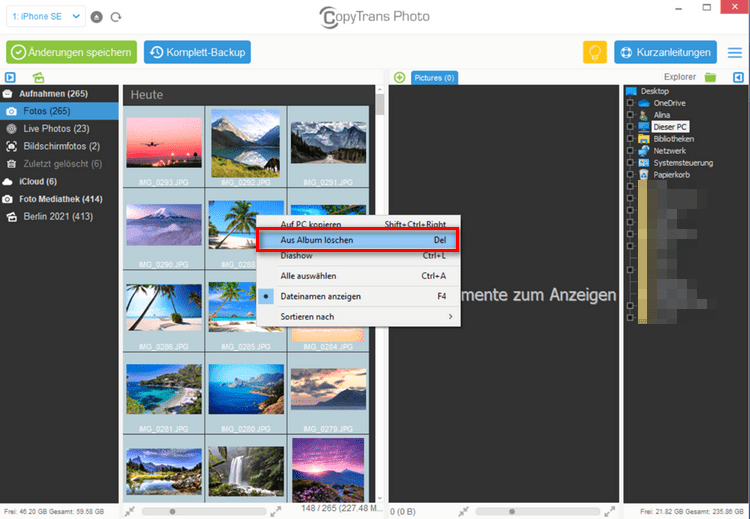Select Fotos (265) album

[x=59, y=111]
